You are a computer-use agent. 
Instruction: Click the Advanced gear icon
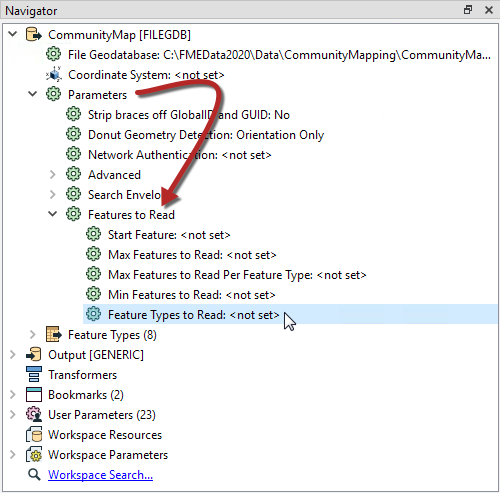(x=73, y=174)
